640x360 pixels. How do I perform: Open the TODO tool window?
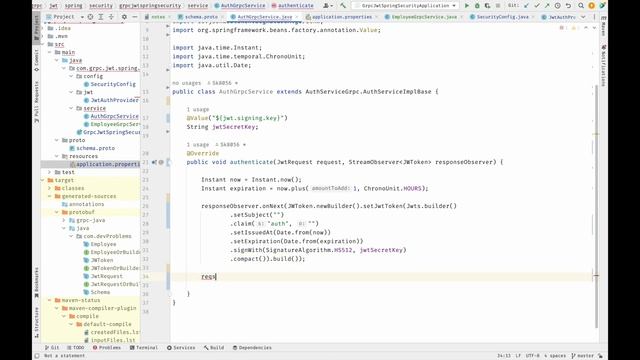(x=76, y=348)
